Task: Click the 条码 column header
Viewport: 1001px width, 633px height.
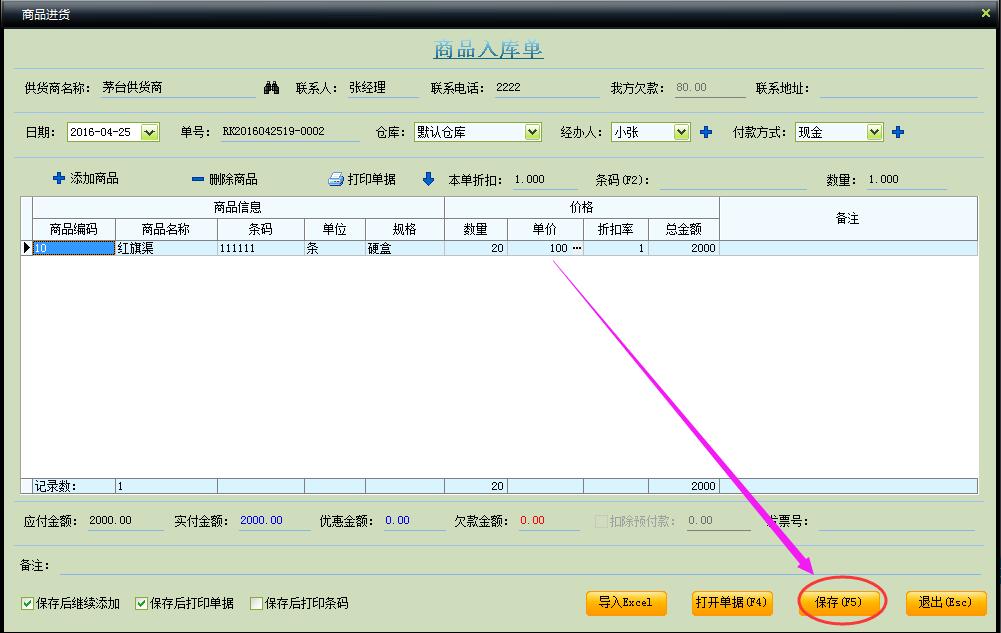Action: (x=260, y=229)
